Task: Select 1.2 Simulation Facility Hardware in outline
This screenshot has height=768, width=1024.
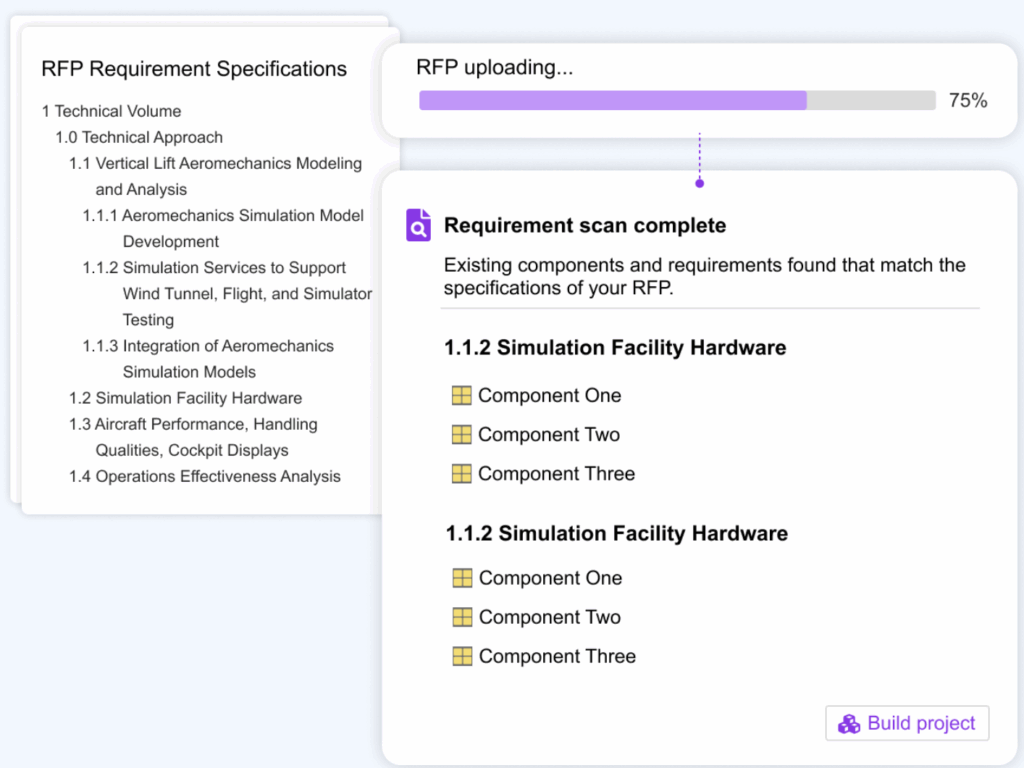Action: (185, 398)
